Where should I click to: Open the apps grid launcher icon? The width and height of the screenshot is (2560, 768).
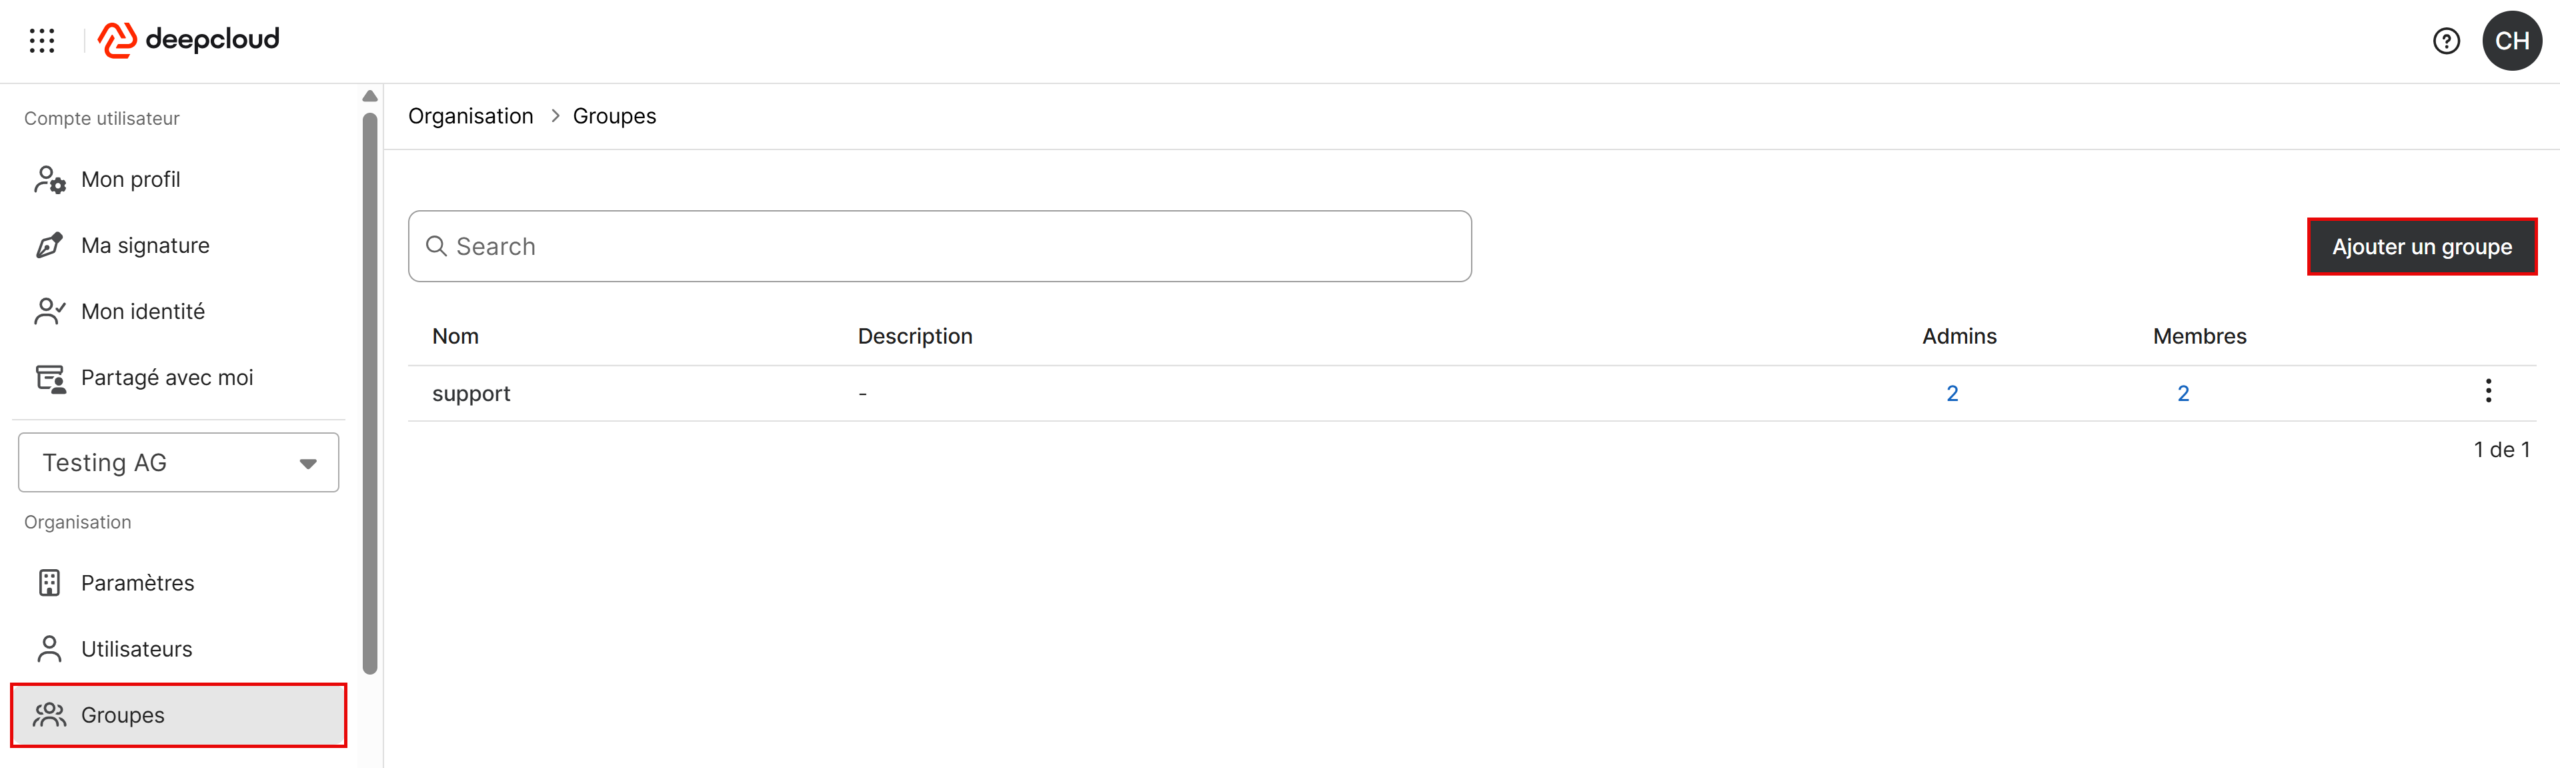point(42,41)
